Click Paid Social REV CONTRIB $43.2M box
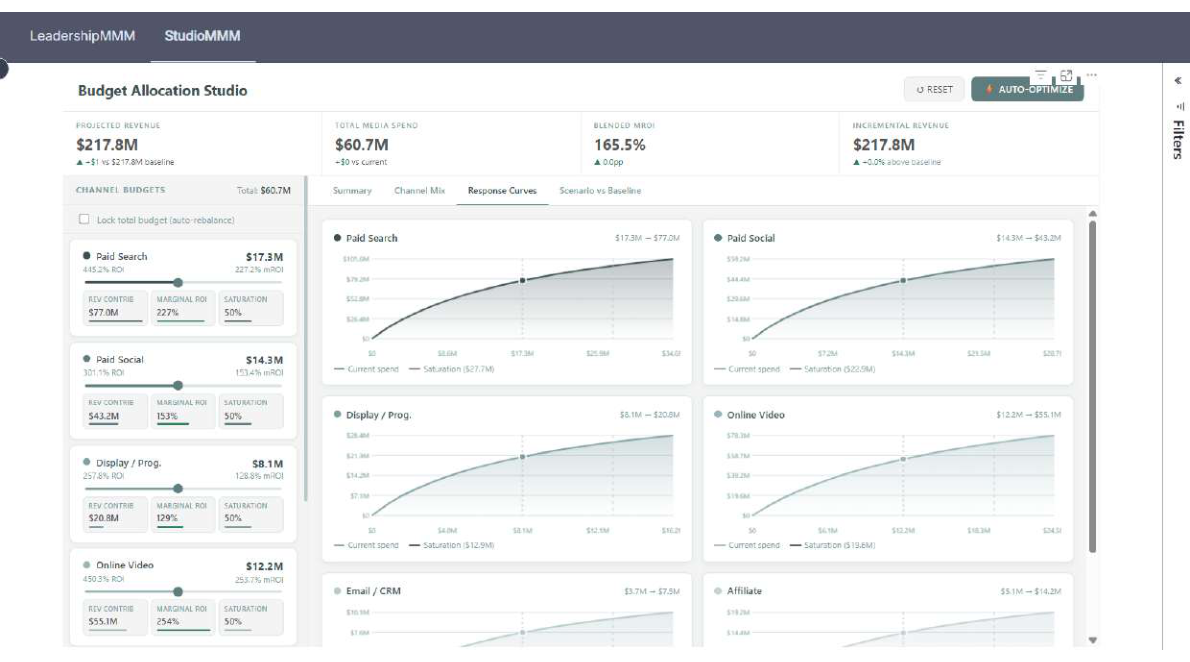1190x662 pixels. (115, 411)
